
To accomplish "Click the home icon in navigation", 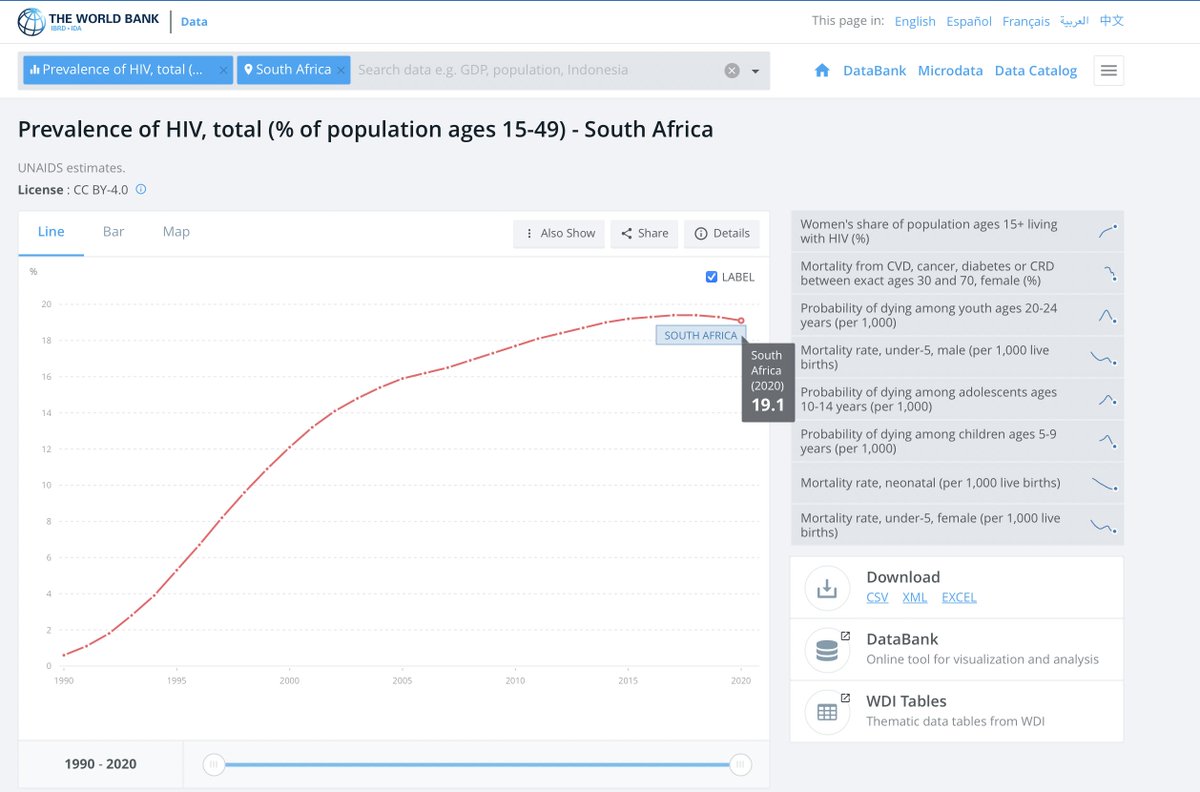I will [x=822, y=70].
